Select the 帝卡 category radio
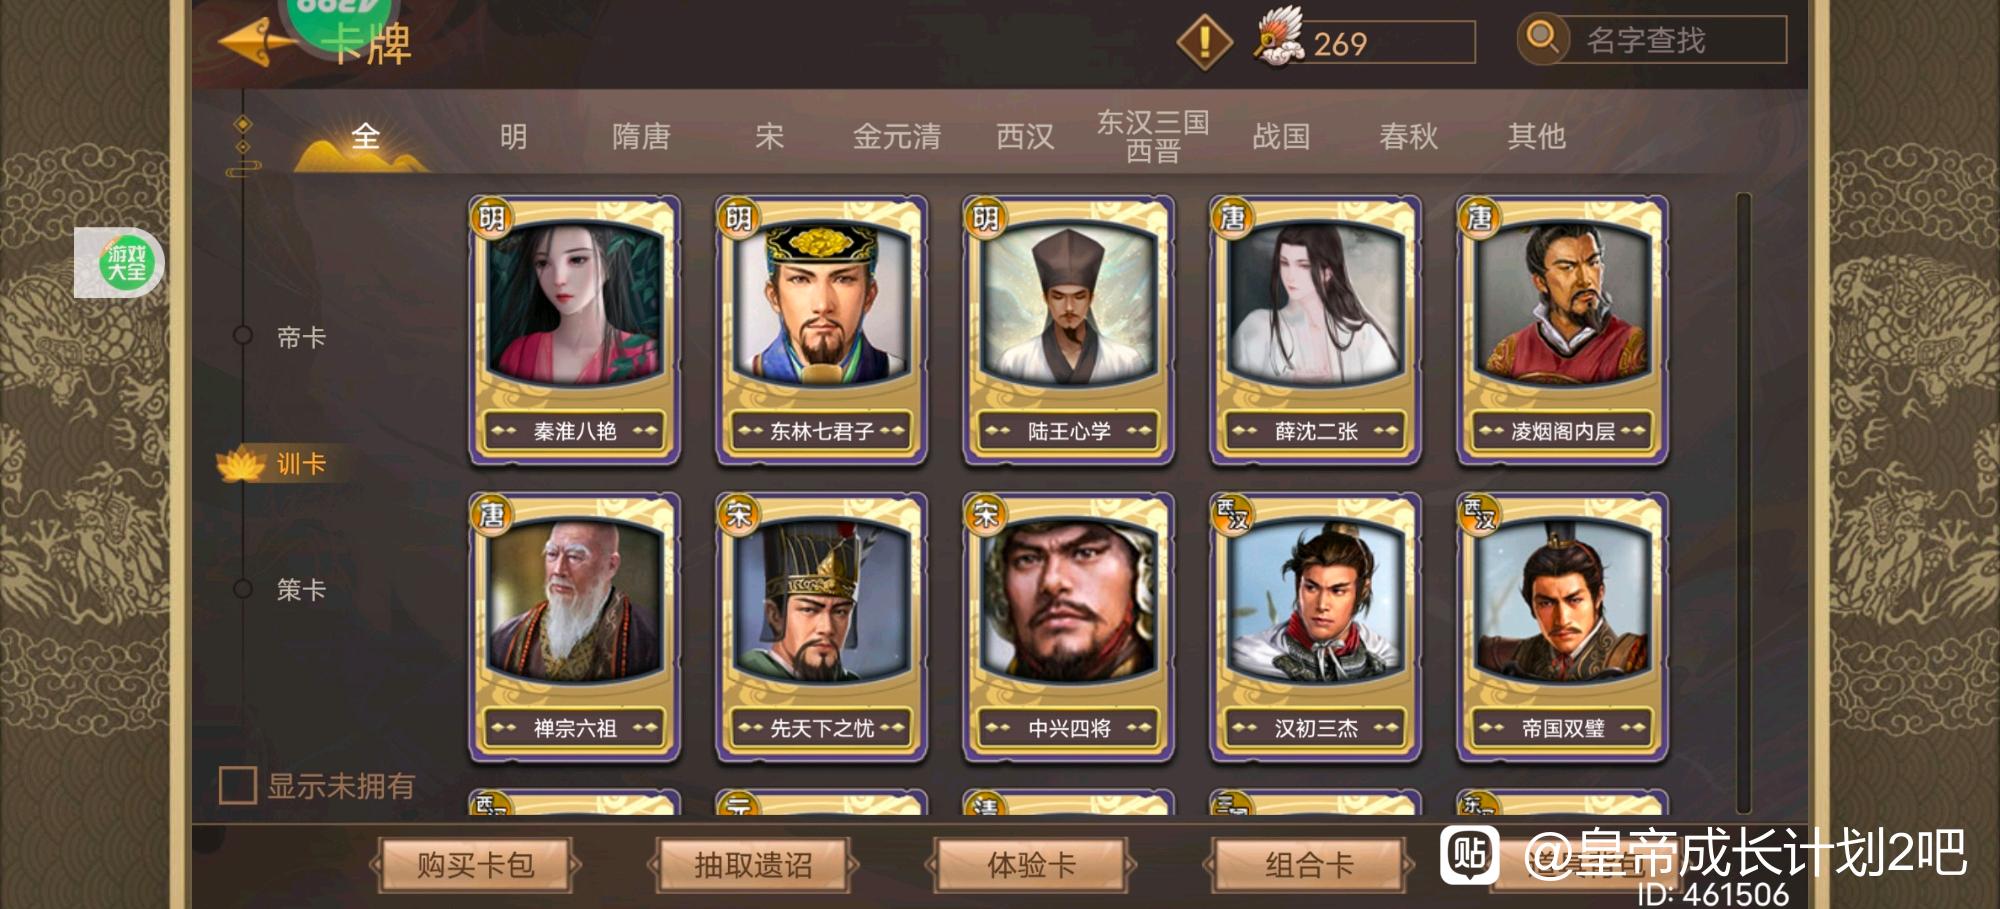Image resolution: width=2000 pixels, height=909 pixels. [x=242, y=336]
